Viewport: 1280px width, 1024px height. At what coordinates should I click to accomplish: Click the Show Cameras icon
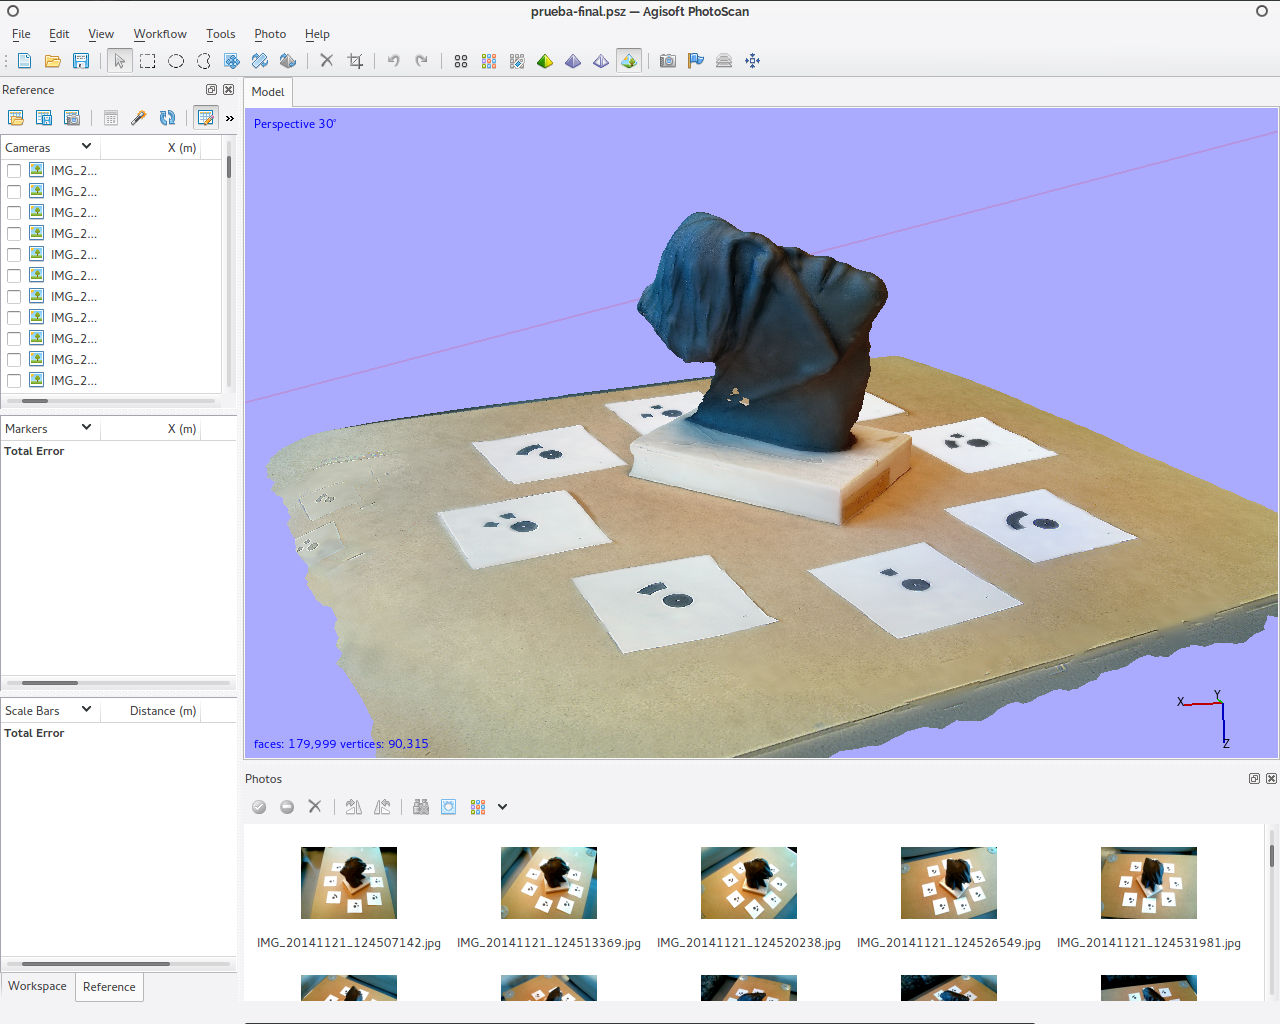(x=668, y=61)
